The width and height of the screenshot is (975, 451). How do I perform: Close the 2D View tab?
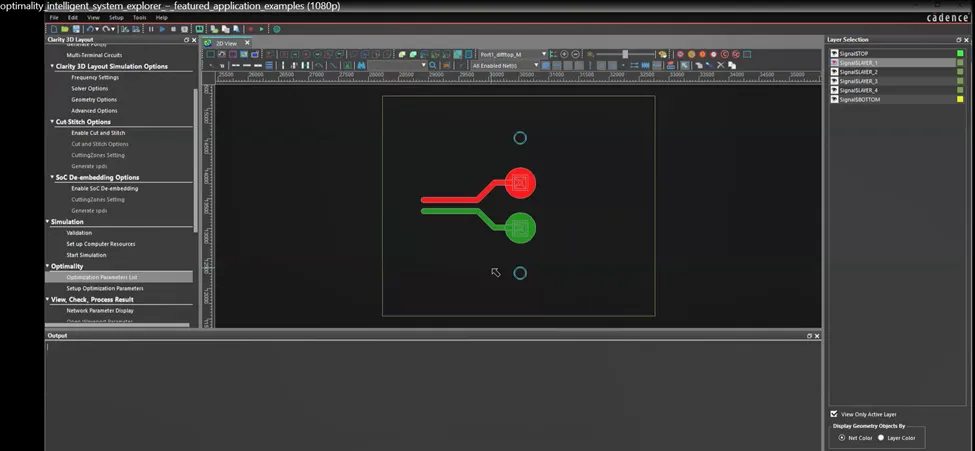click(x=246, y=43)
